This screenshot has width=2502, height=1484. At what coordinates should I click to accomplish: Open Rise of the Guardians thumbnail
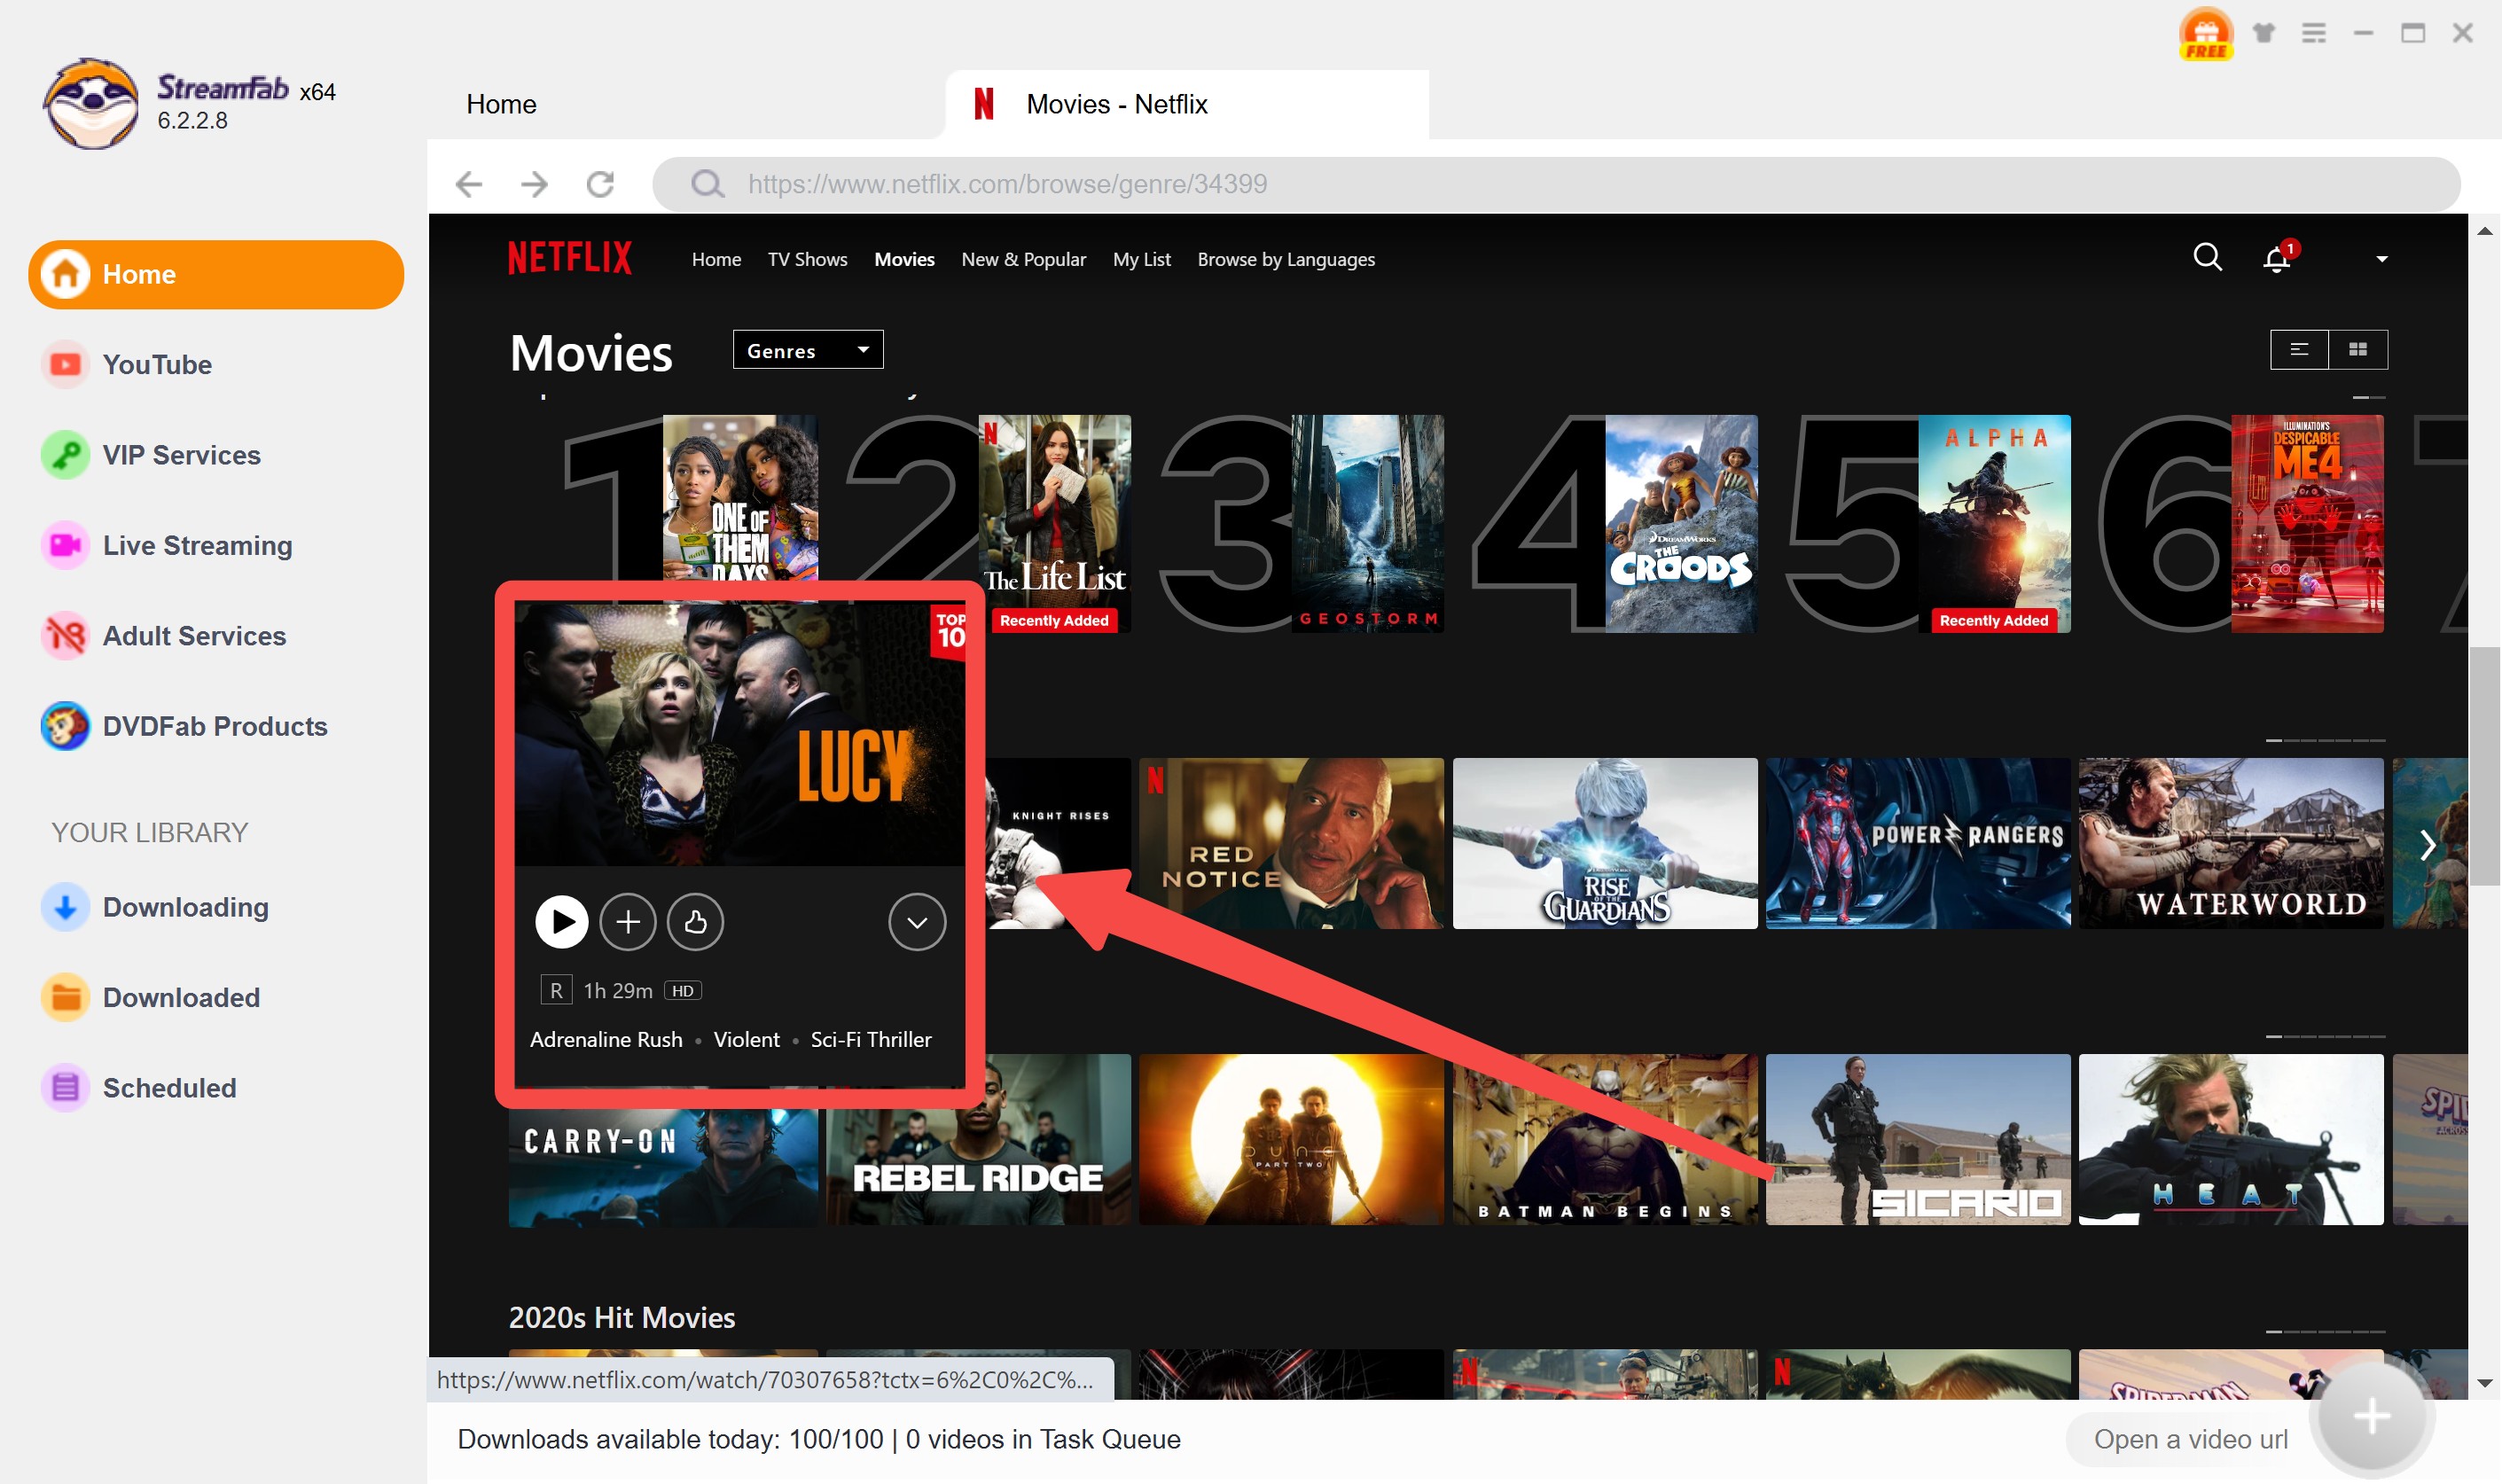(1605, 843)
